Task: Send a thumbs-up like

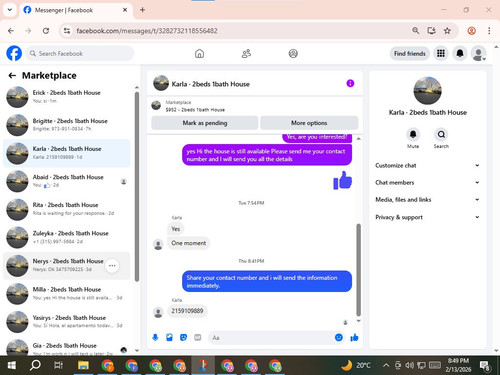Action: (x=354, y=338)
